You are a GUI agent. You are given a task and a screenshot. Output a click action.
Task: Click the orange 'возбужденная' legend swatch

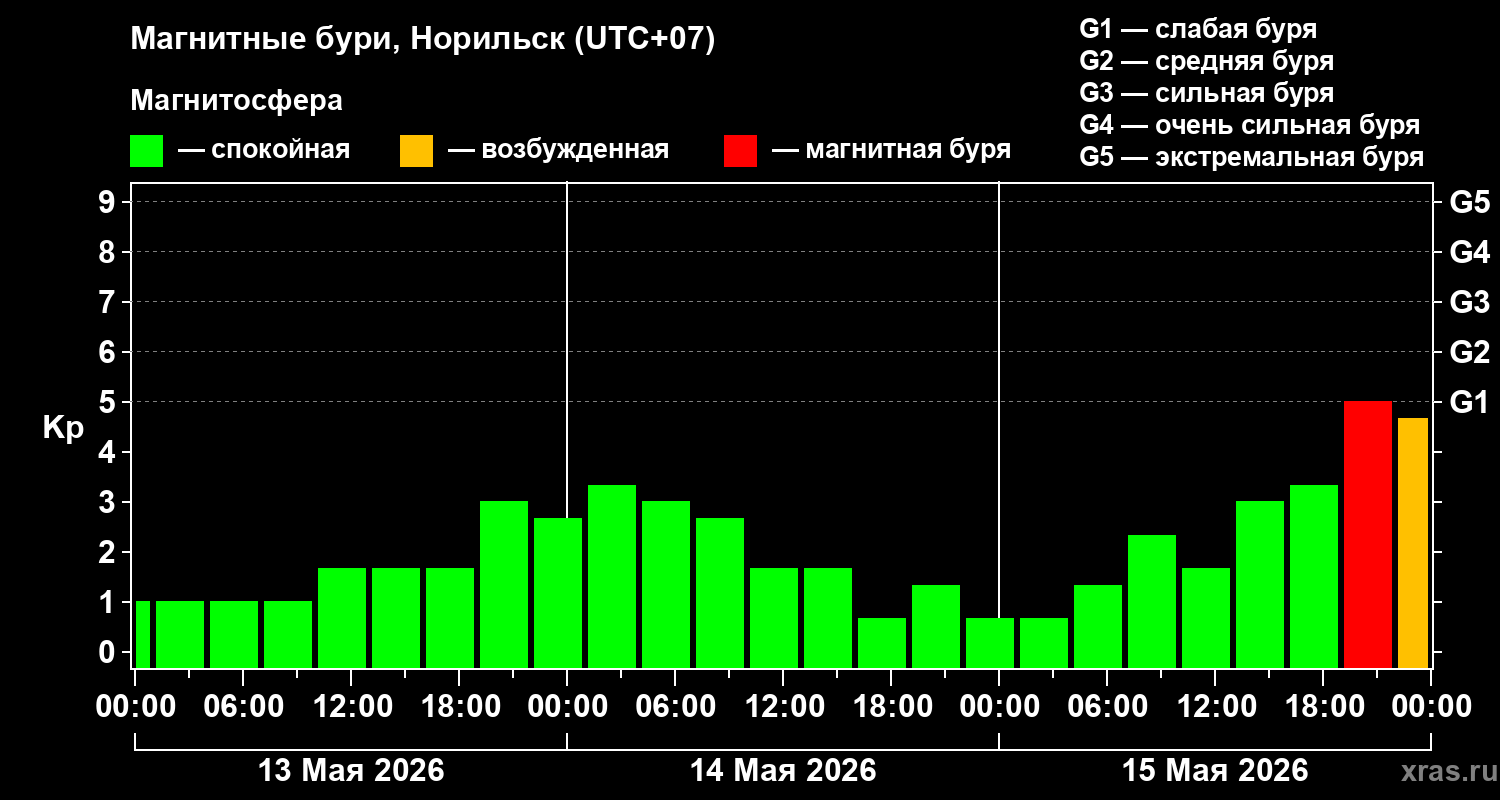tap(416, 151)
